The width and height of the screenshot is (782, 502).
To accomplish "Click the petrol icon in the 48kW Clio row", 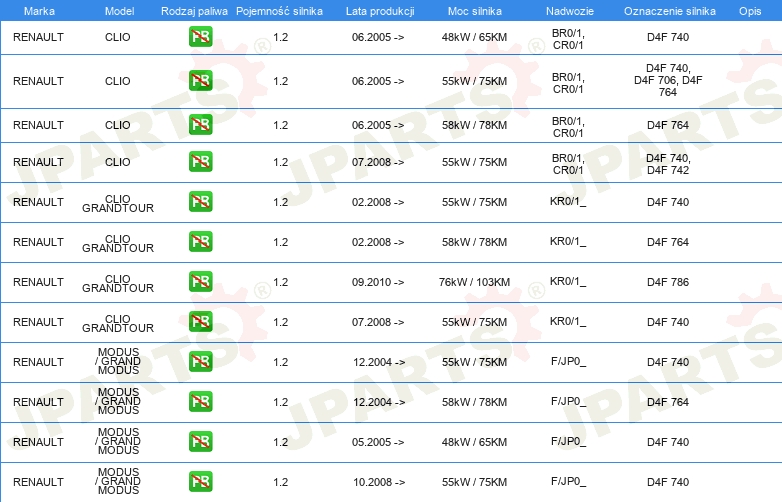I will (200, 38).
